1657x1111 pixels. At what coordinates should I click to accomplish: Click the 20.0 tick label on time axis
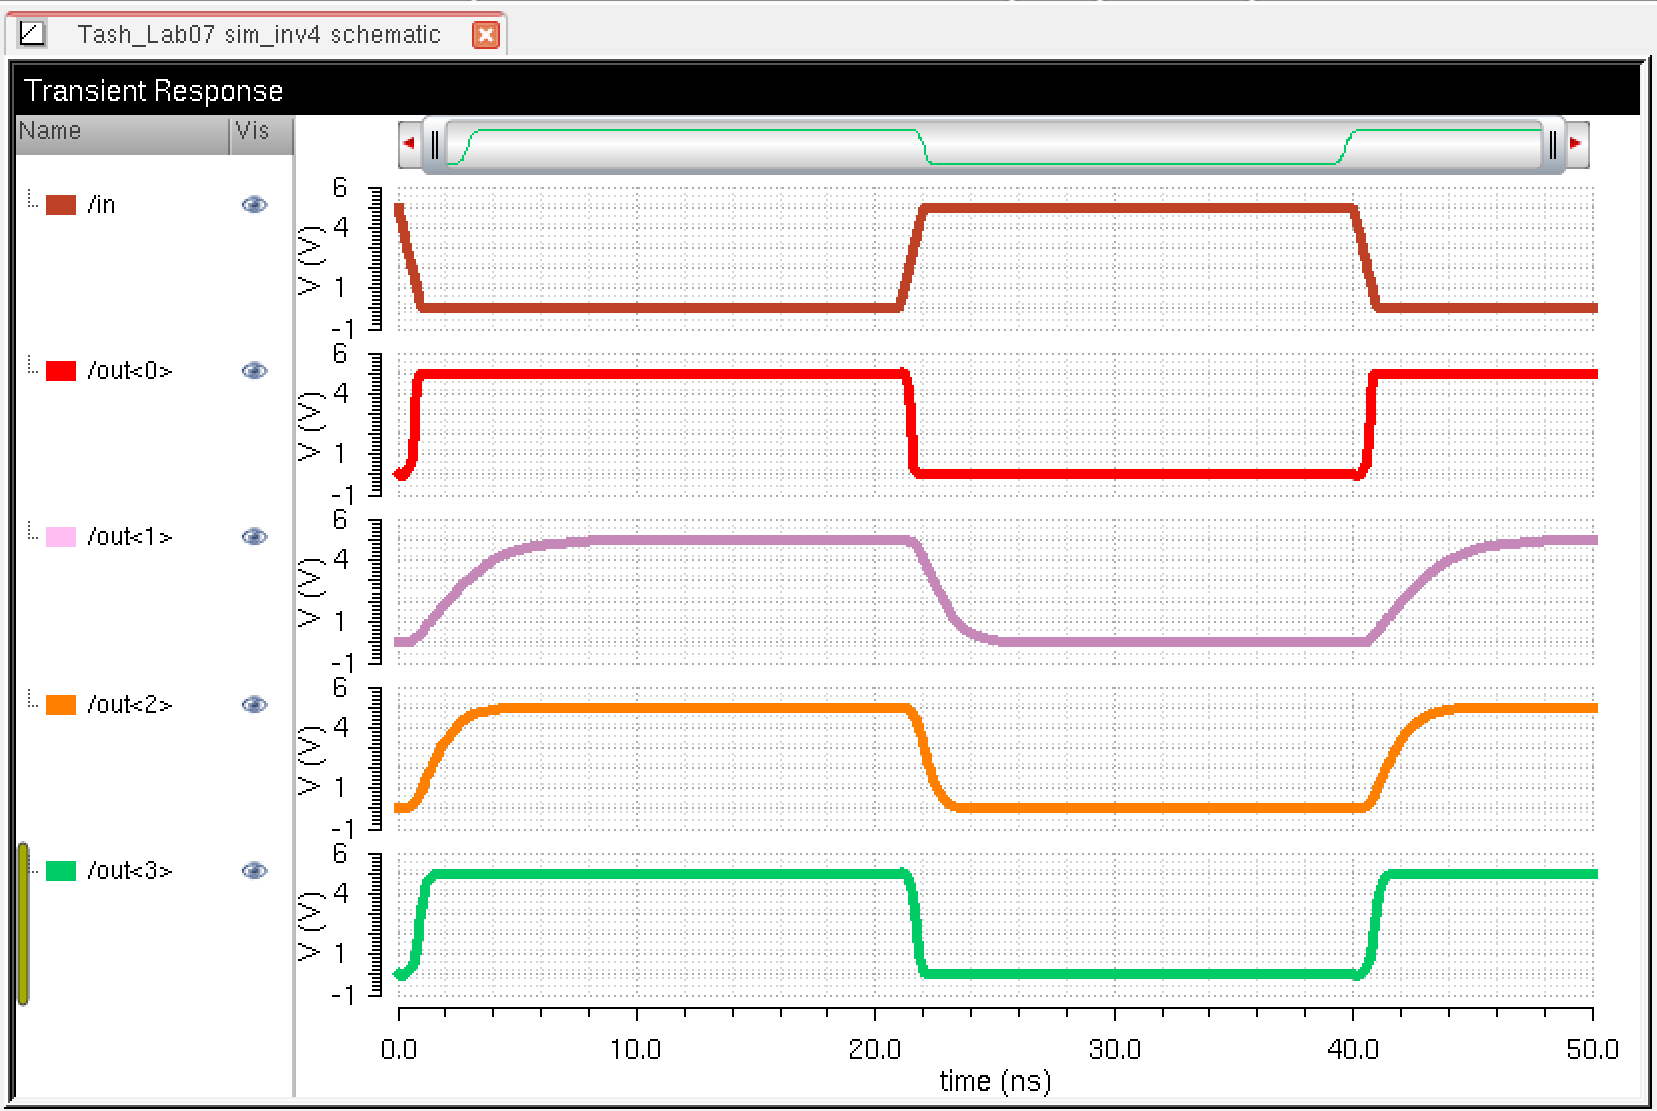875,1049
